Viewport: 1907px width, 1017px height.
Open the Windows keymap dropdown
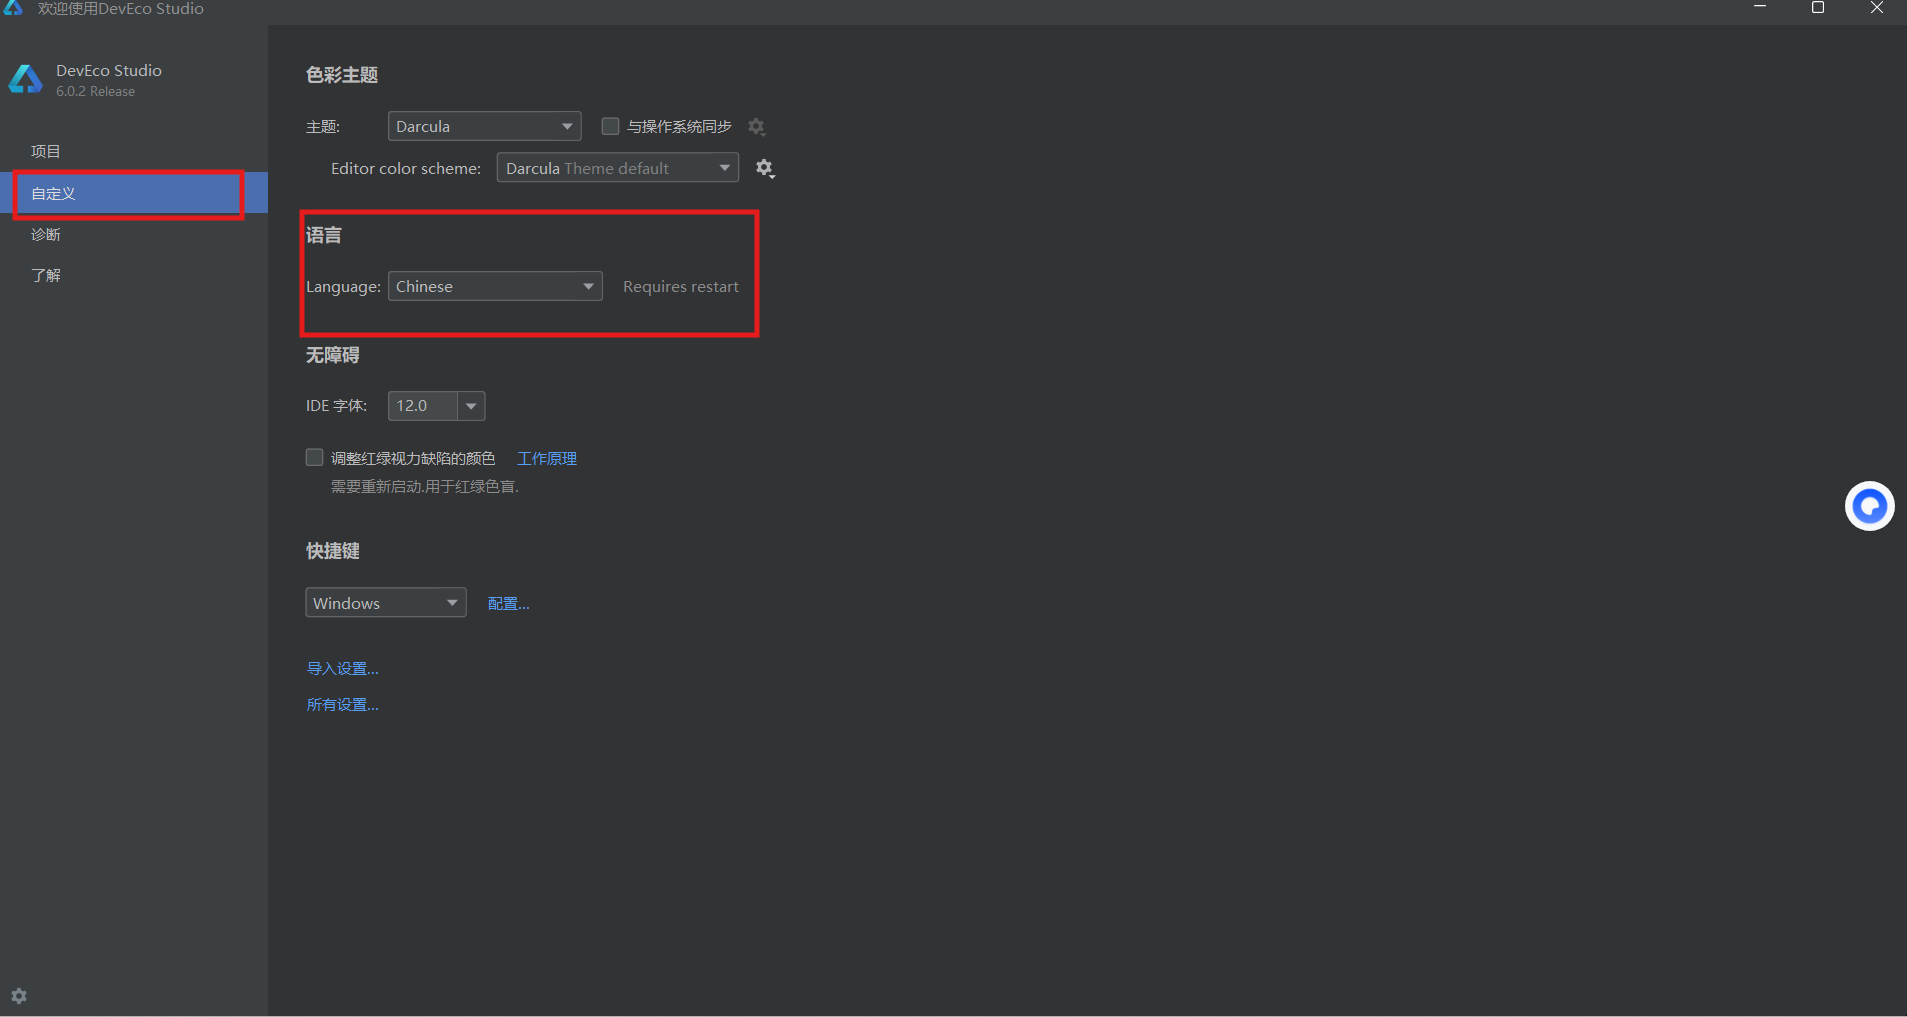(x=386, y=603)
